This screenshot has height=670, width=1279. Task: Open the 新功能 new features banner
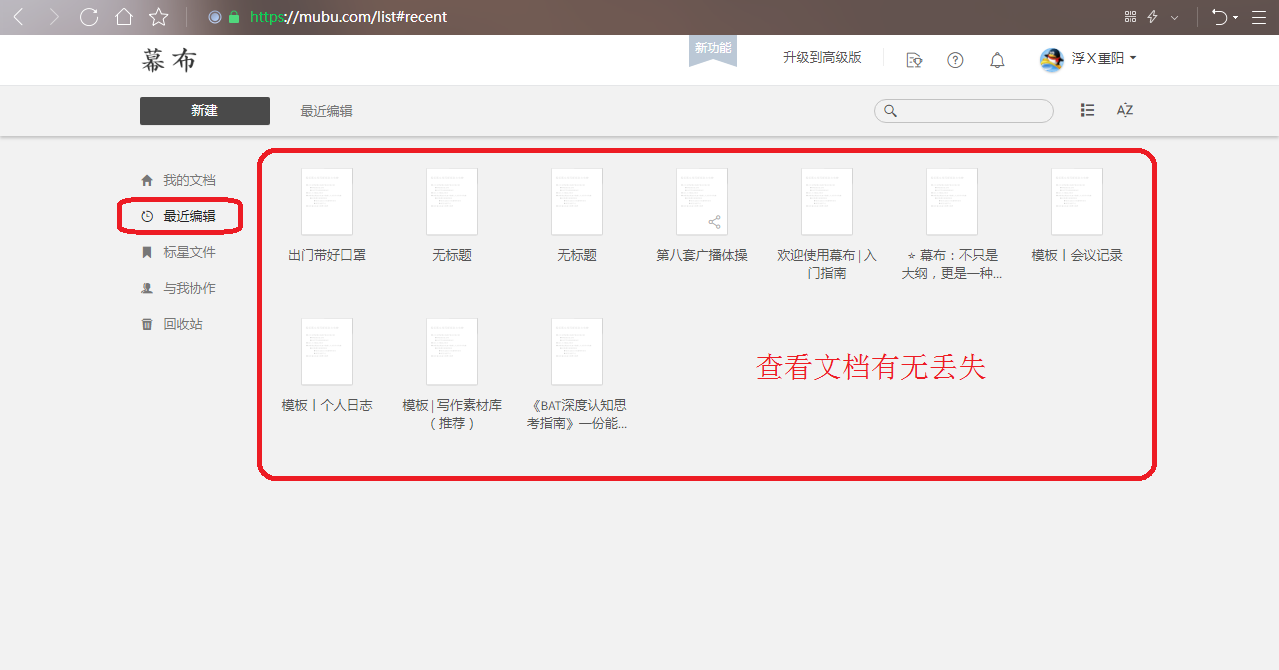tap(711, 49)
